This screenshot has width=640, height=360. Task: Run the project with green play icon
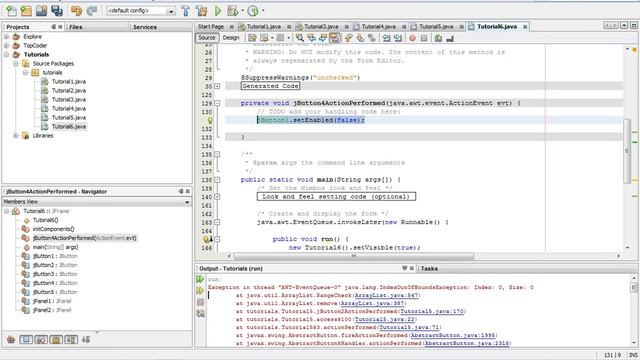[218, 11]
